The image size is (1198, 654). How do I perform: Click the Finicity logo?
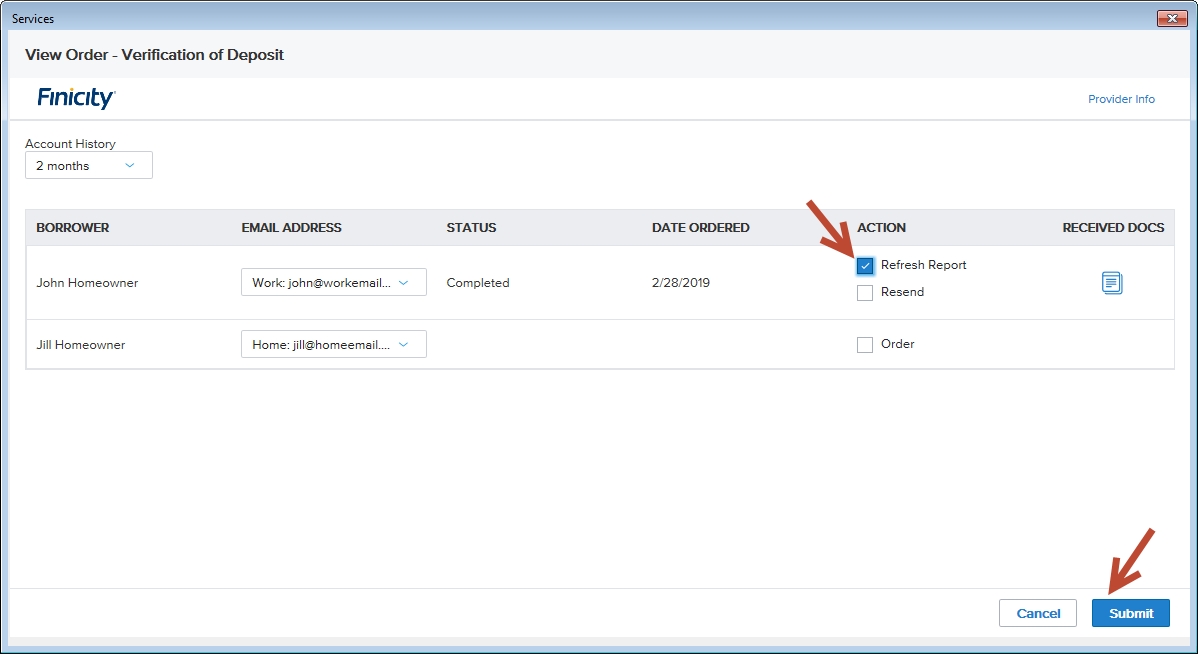[77, 98]
